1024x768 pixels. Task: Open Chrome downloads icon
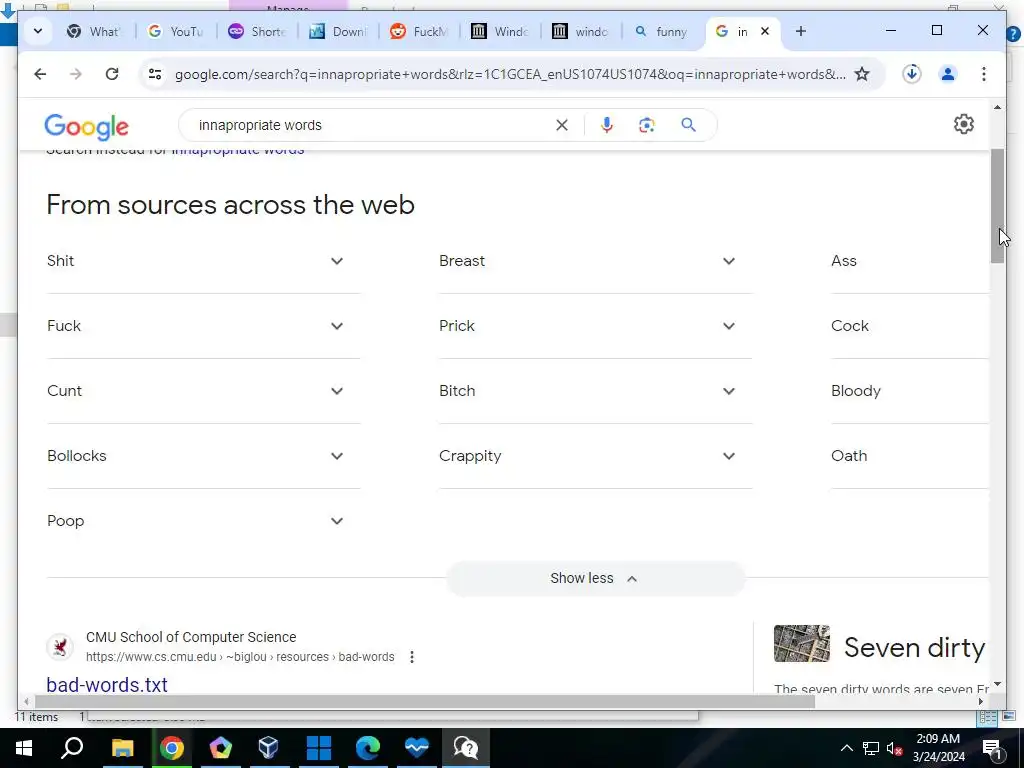[912, 74]
